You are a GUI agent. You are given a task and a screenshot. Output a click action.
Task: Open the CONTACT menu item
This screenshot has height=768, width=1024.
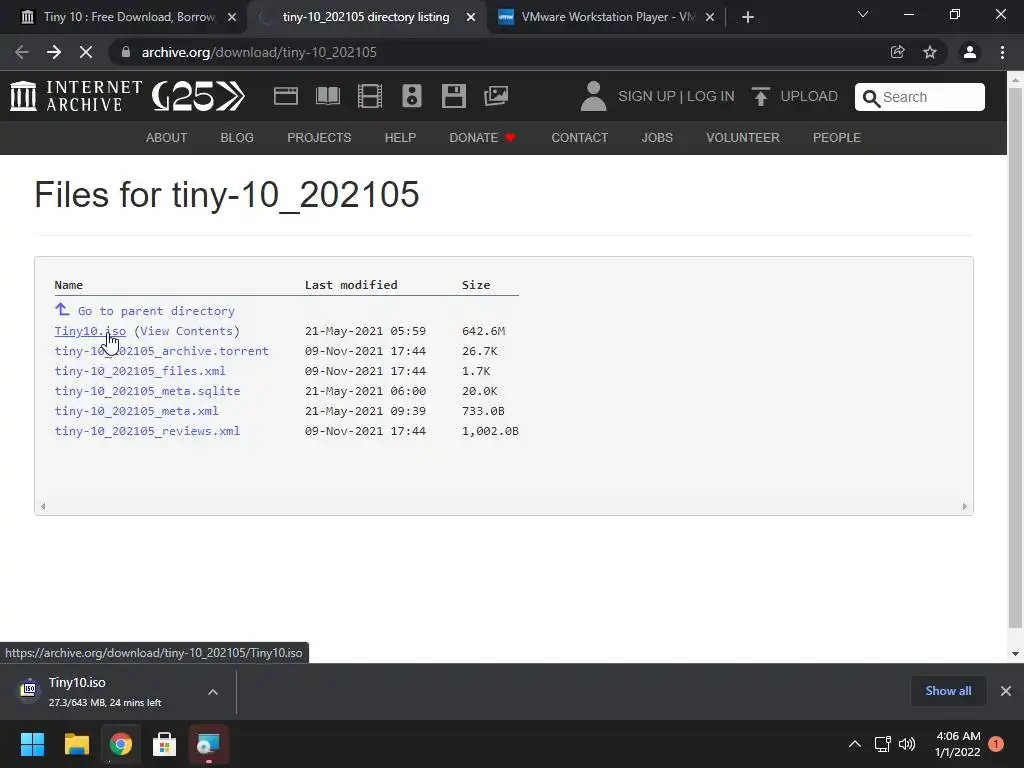coord(579,138)
